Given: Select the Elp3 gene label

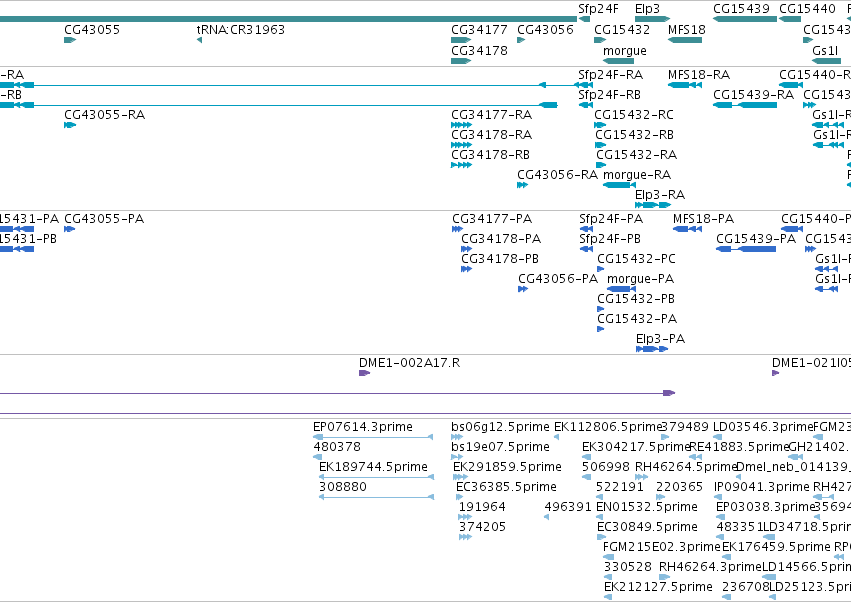Looking at the screenshot, I should tap(647, 9).
